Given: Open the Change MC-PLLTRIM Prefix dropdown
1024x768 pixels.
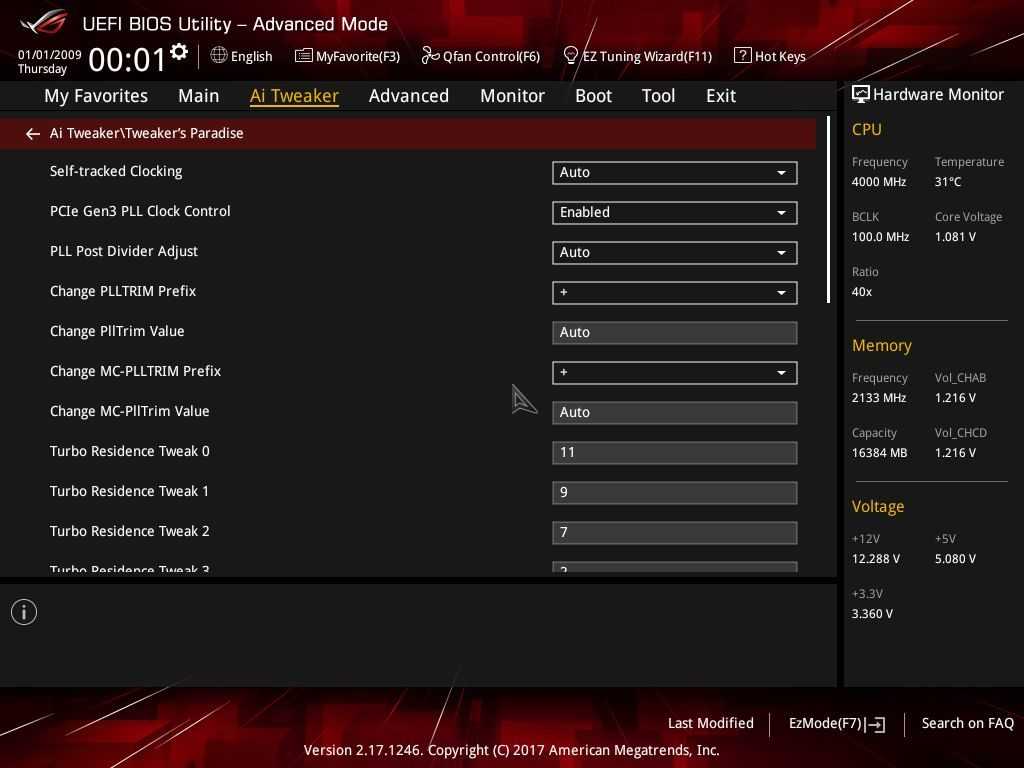Looking at the screenshot, I should tap(674, 372).
